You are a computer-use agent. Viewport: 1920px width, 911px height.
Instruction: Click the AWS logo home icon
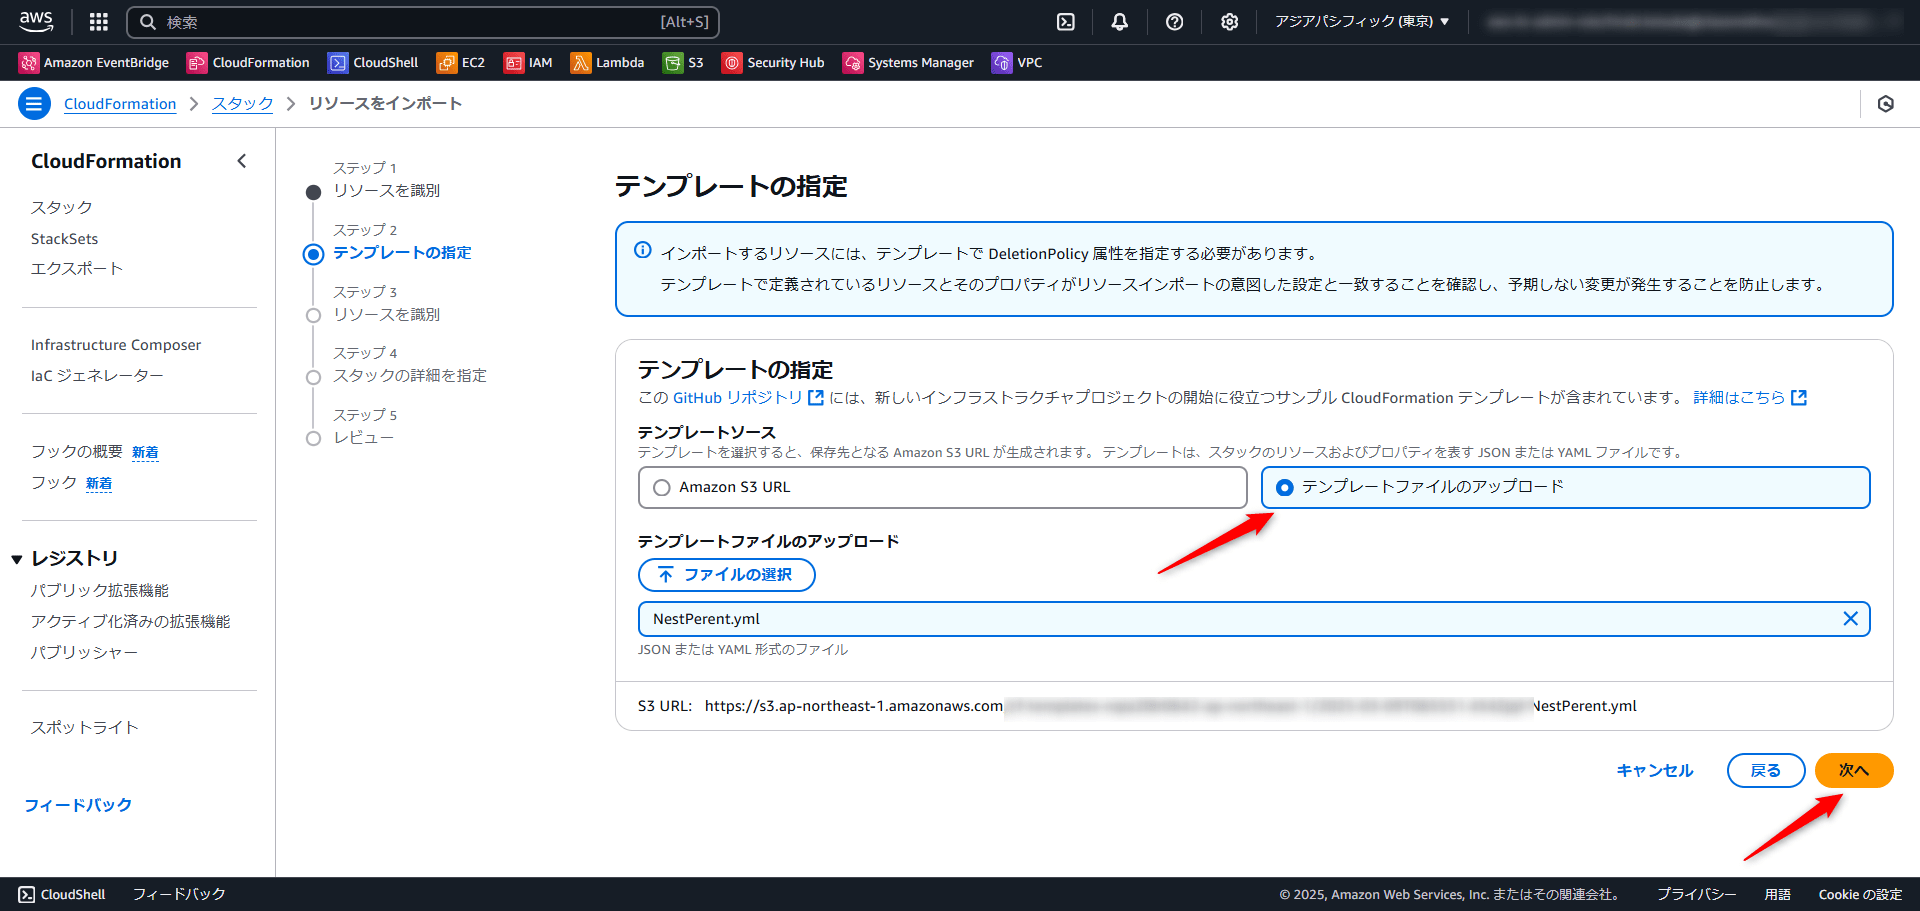point(36,21)
